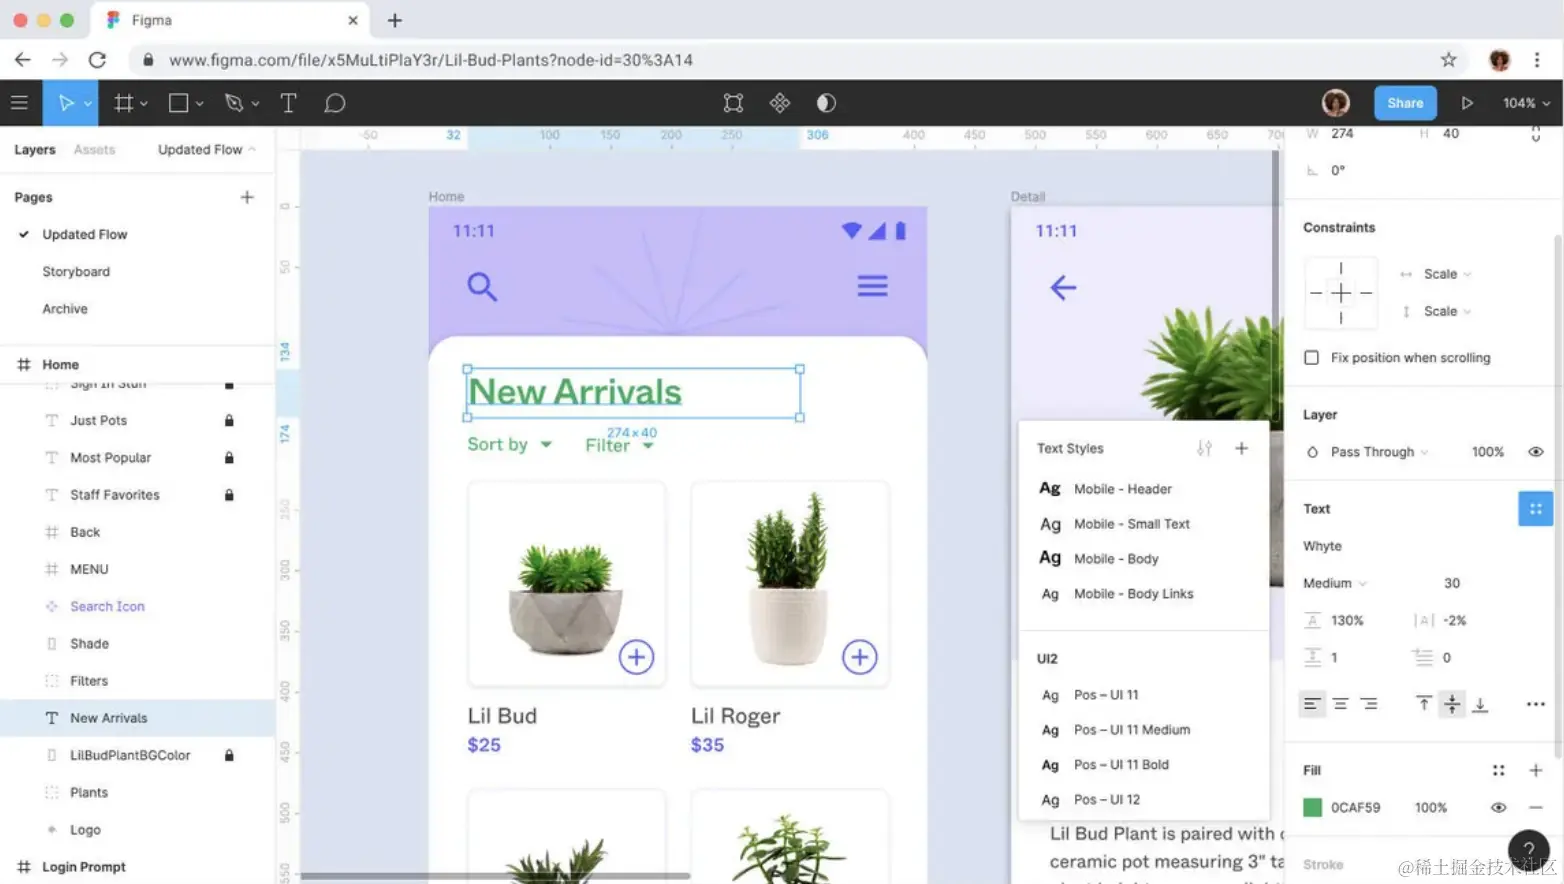The width and height of the screenshot is (1564, 884).
Task: Toggle layer visibility eye in Layer section
Action: [x=1536, y=452]
